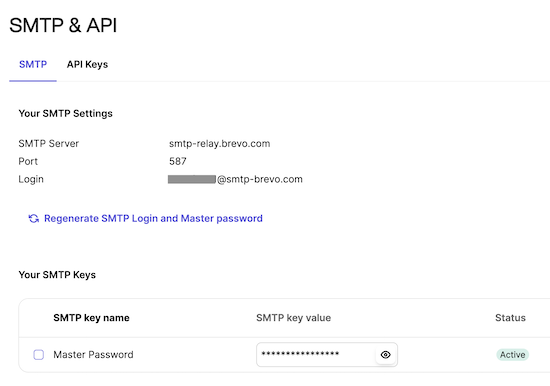Viewport: 550px width, 386px height.
Task: Select the SMTP tab
Action: click(x=33, y=65)
